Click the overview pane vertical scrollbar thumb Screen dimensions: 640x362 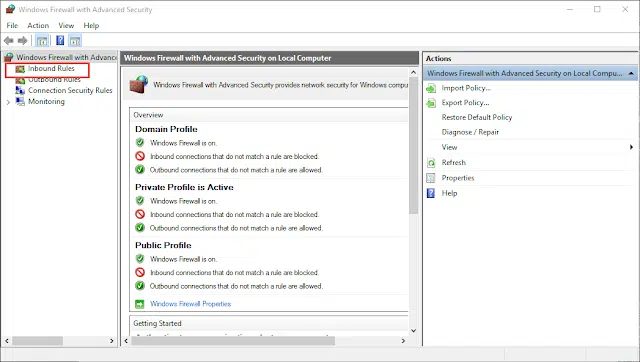point(413,146)
